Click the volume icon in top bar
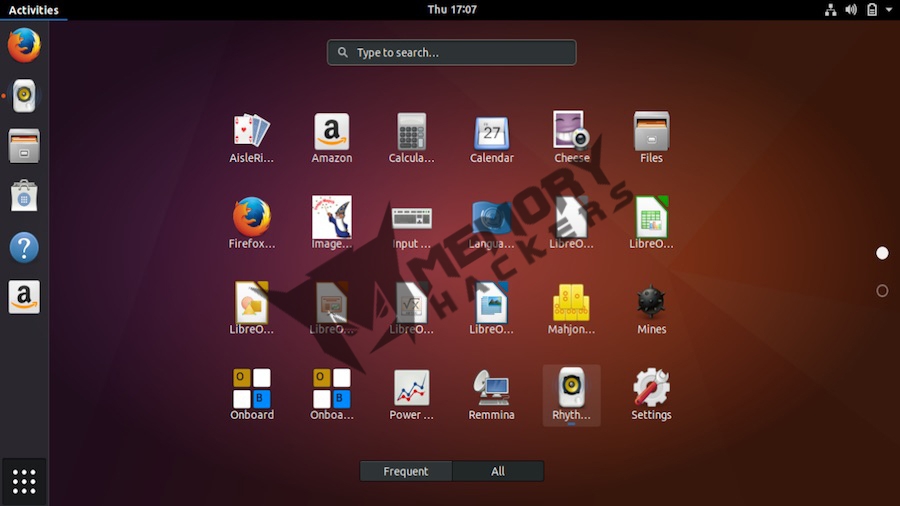The height and width of the screenshot is (506, 900). pyautogui.click(x=851, y=10)
